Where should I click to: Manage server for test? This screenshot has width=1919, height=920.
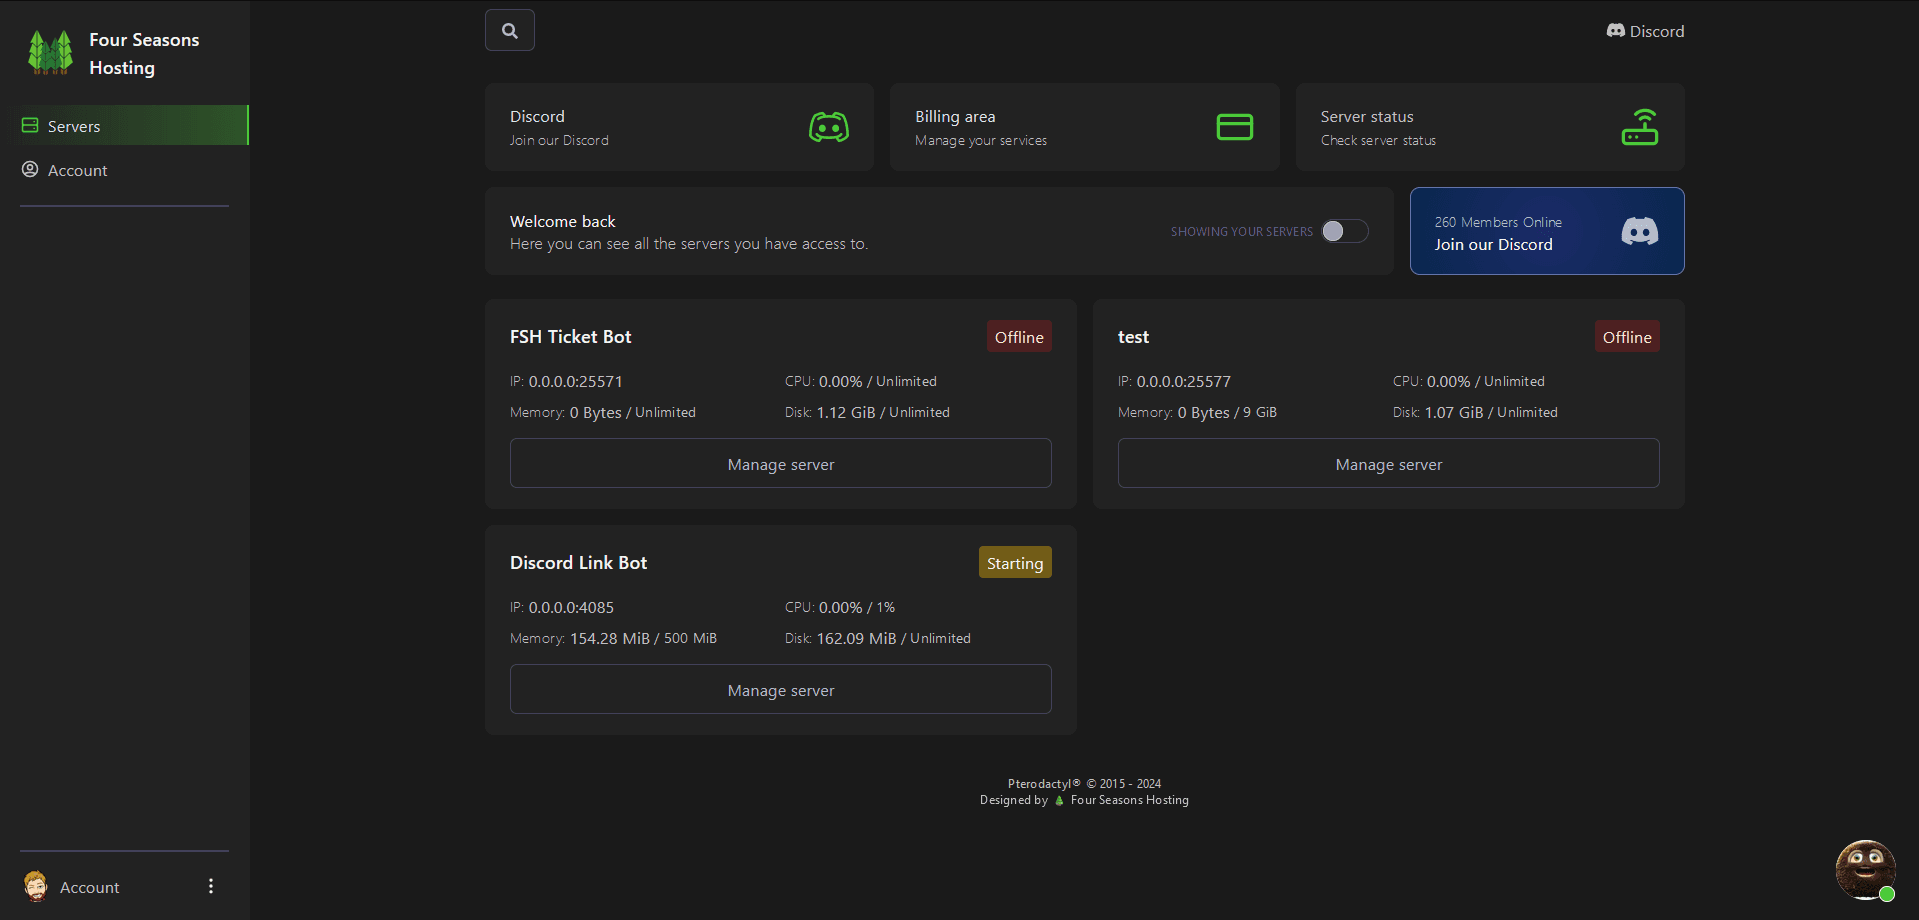[1389, 464]
